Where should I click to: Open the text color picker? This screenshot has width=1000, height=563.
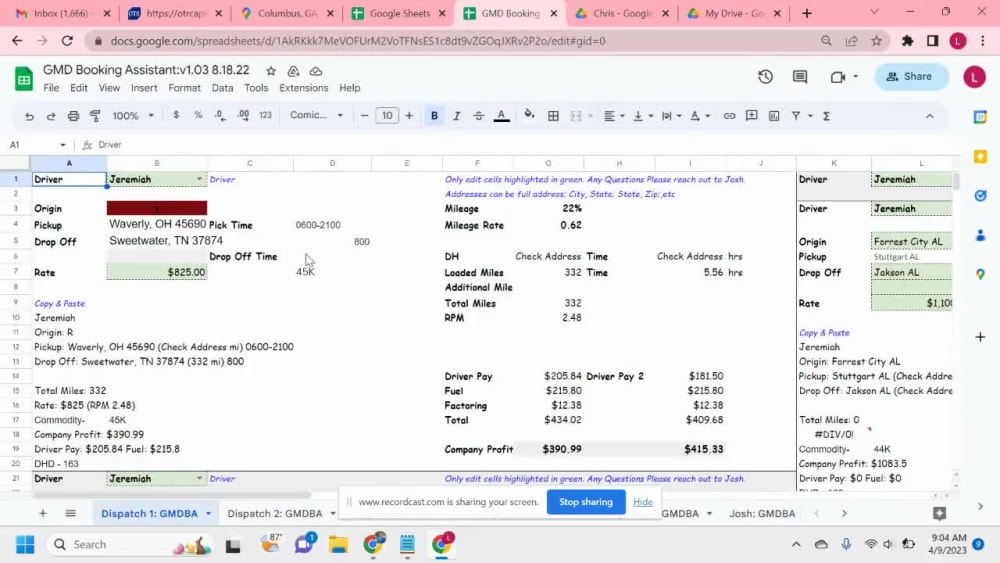(502, 116)
